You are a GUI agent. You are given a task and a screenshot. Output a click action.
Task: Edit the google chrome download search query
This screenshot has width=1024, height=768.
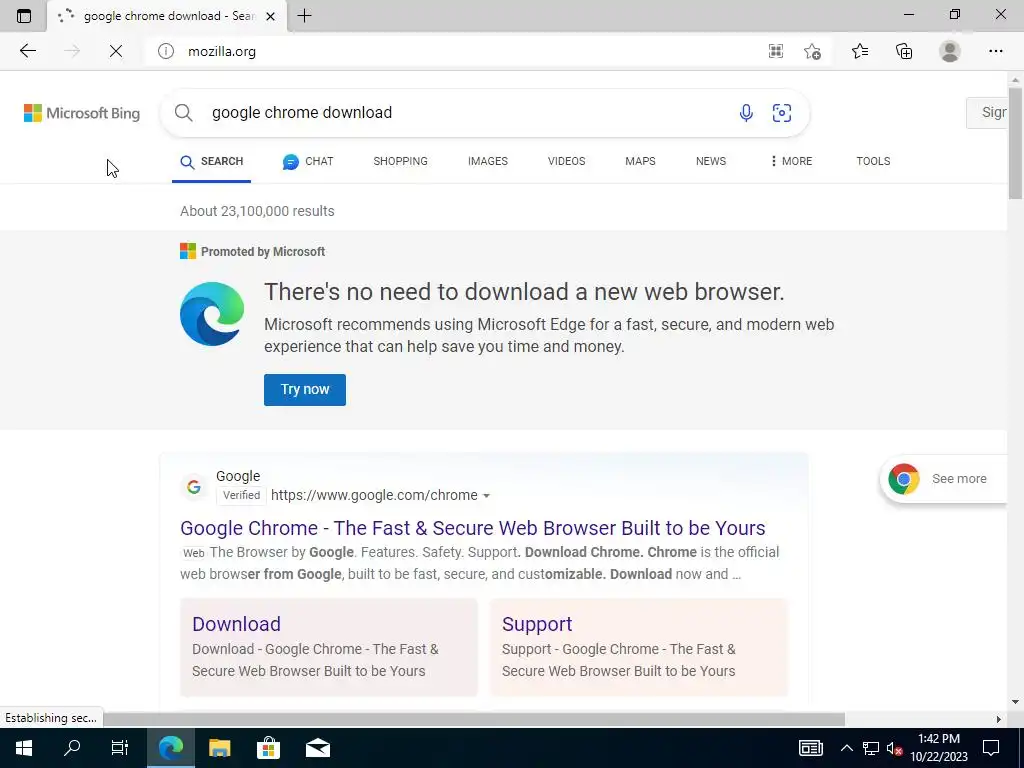coord(302,112)
